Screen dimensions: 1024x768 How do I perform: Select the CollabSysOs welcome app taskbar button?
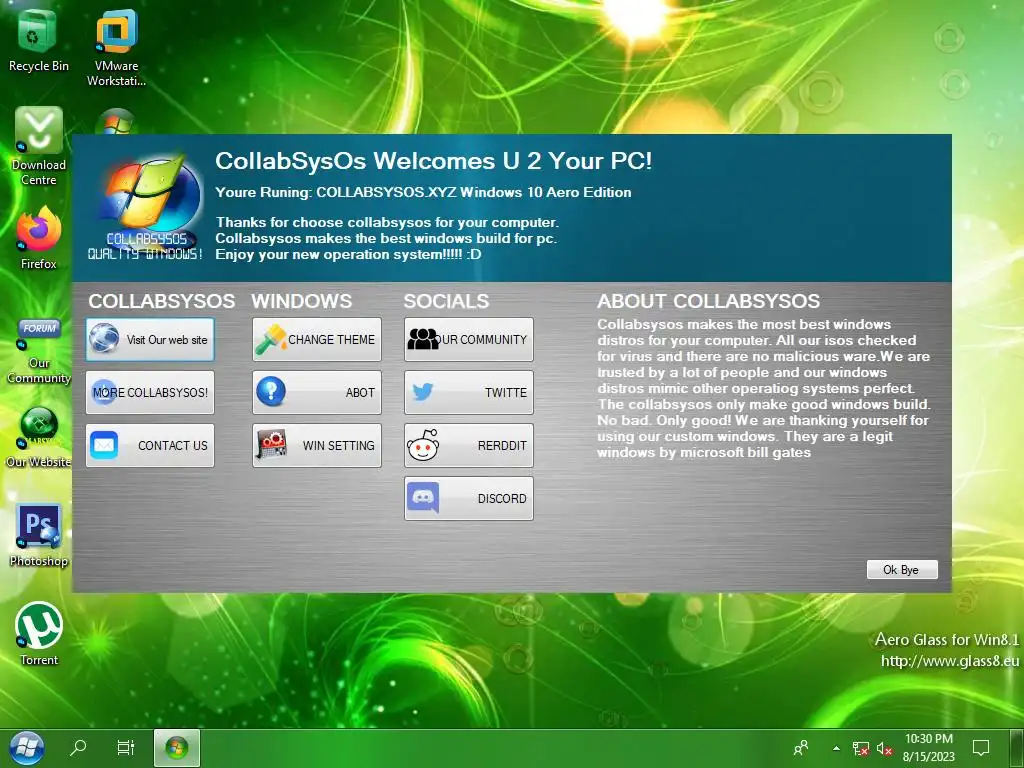pyautogui.click(x=176, y=748)
